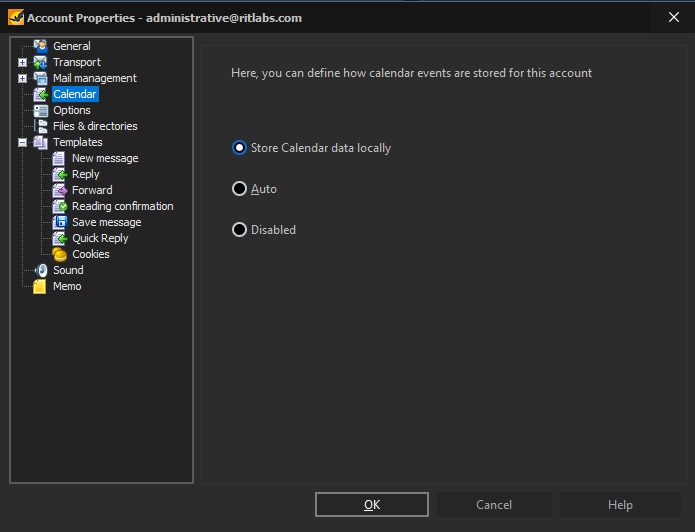This screenshot has height=532, width=695.
Task: Select the Disabled radio button
Action: [x=239, y=230]
